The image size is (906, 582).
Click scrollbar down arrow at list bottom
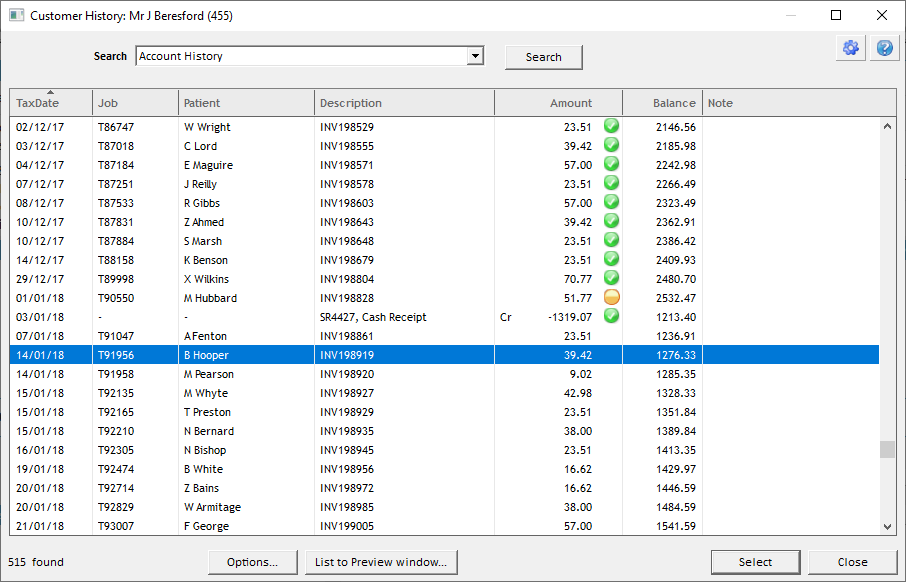(x=887, y=527)
